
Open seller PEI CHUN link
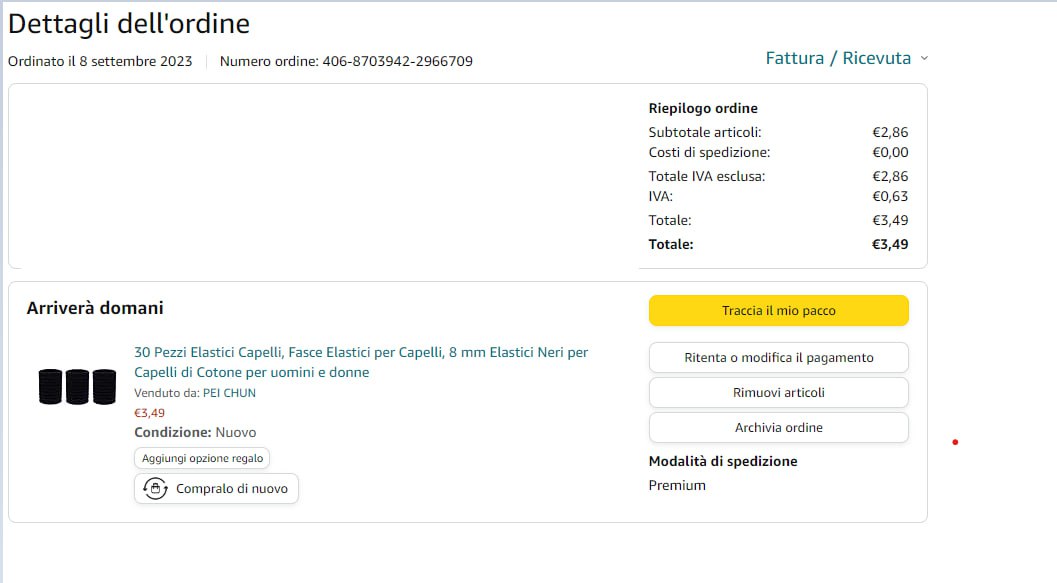(x=229, y=393)
